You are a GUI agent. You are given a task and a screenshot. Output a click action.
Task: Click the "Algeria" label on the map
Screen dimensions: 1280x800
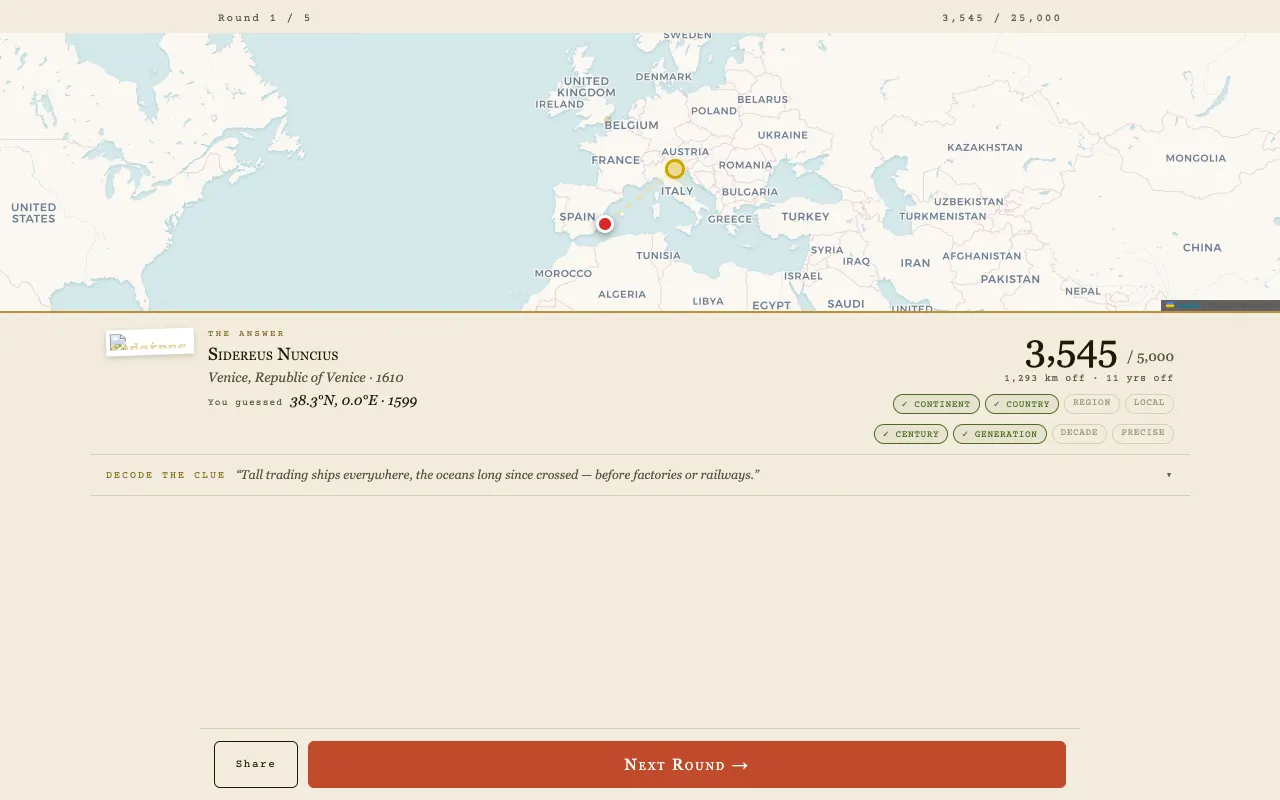click(622, 294)
